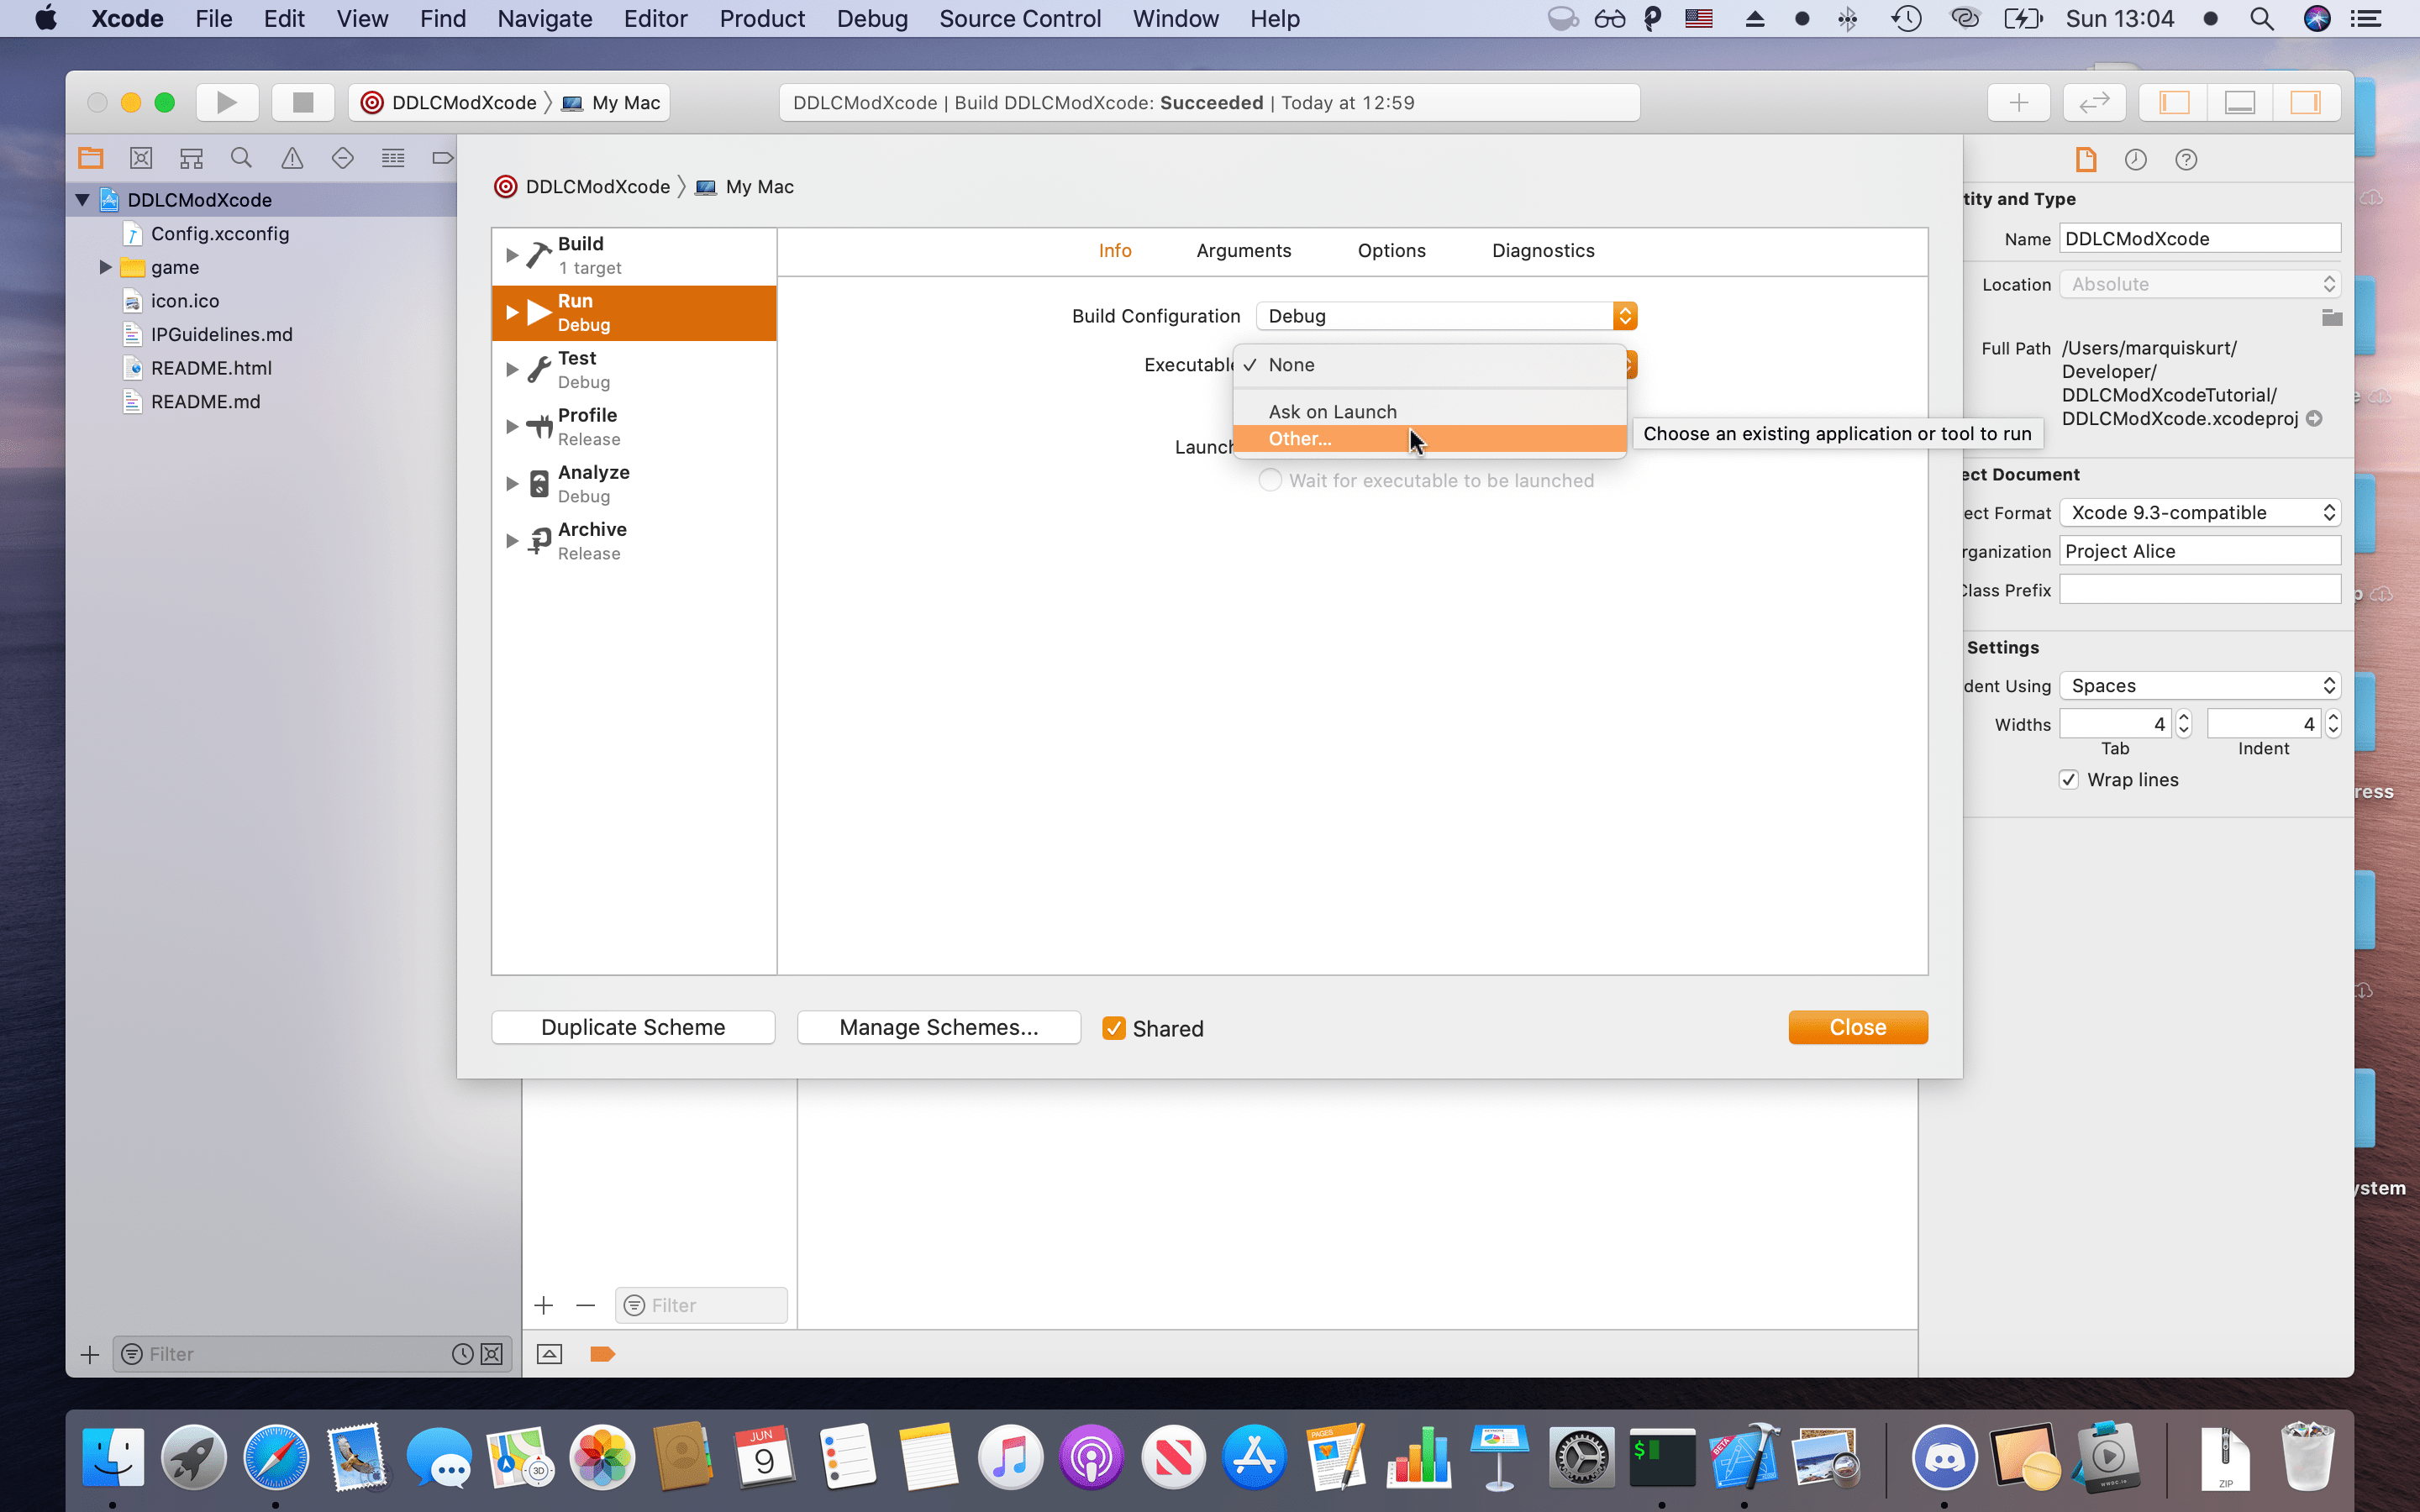Click Manage Schemes… button
The width and height of the screenshot is (2420, 1512).
[939, 1027]
